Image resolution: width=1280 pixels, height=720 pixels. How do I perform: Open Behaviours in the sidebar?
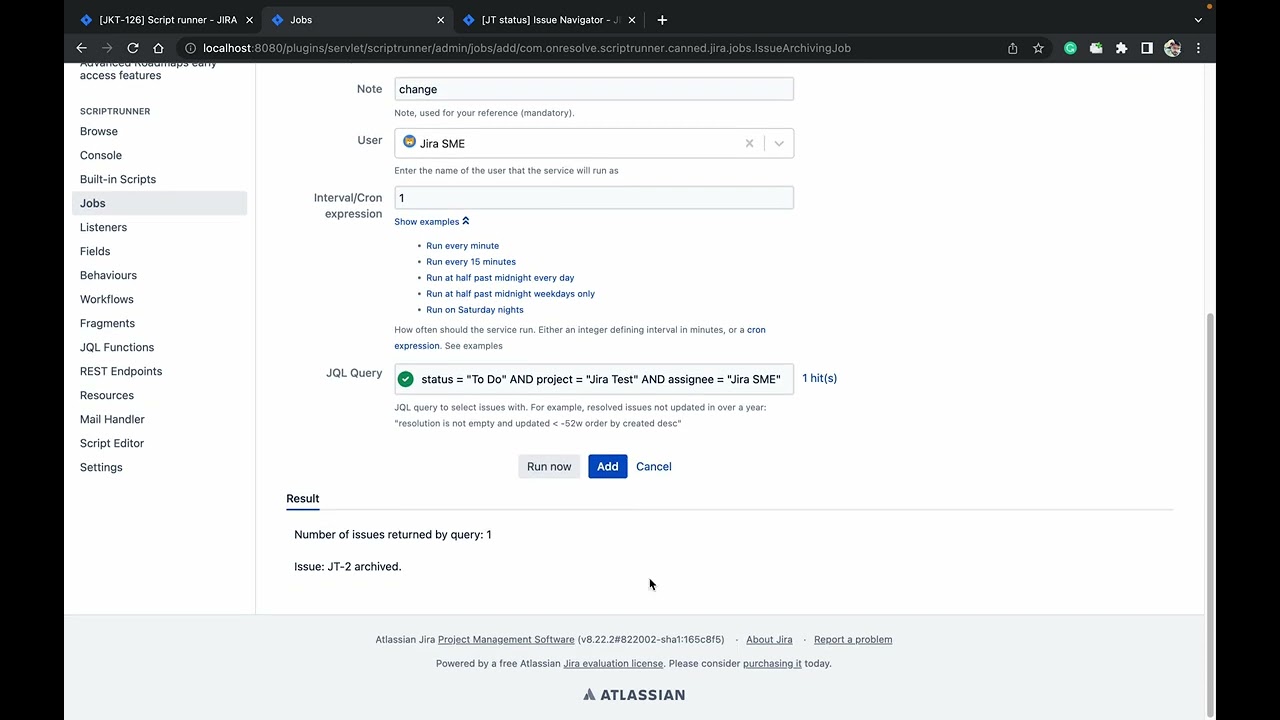click(108, 275)
